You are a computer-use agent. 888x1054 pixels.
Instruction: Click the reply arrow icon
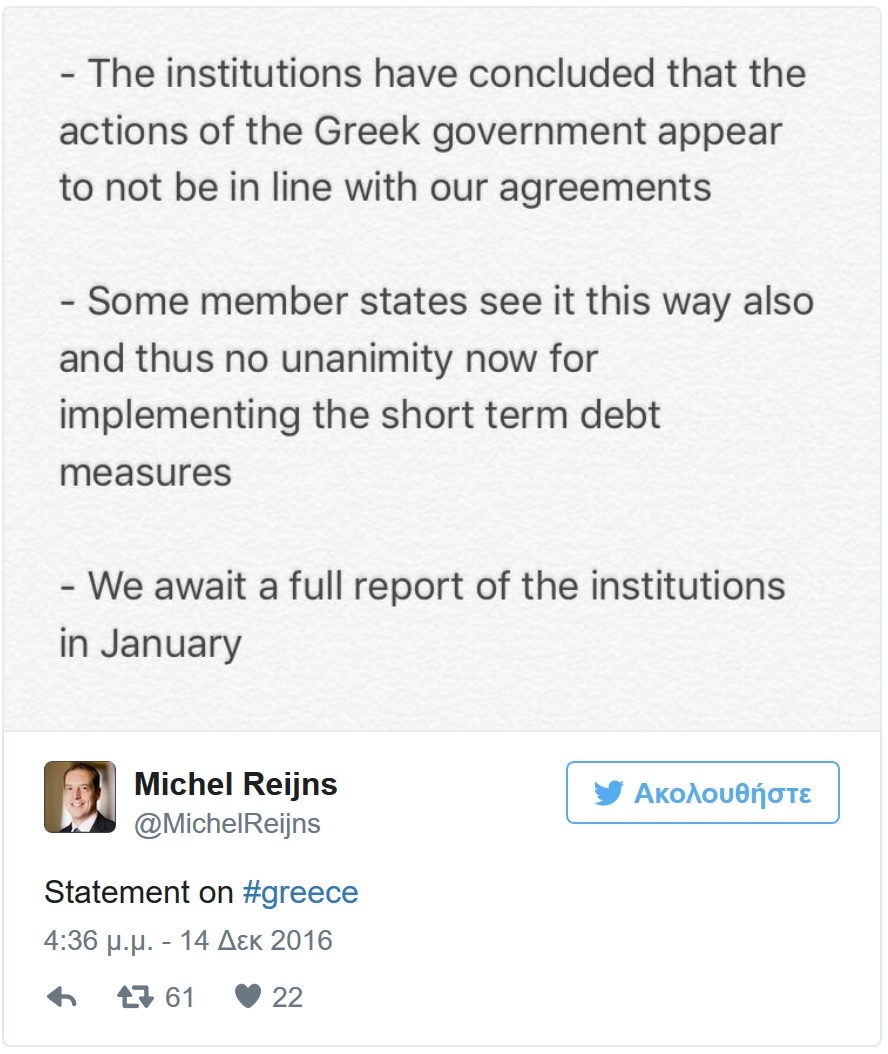click(x=61, y=997)
